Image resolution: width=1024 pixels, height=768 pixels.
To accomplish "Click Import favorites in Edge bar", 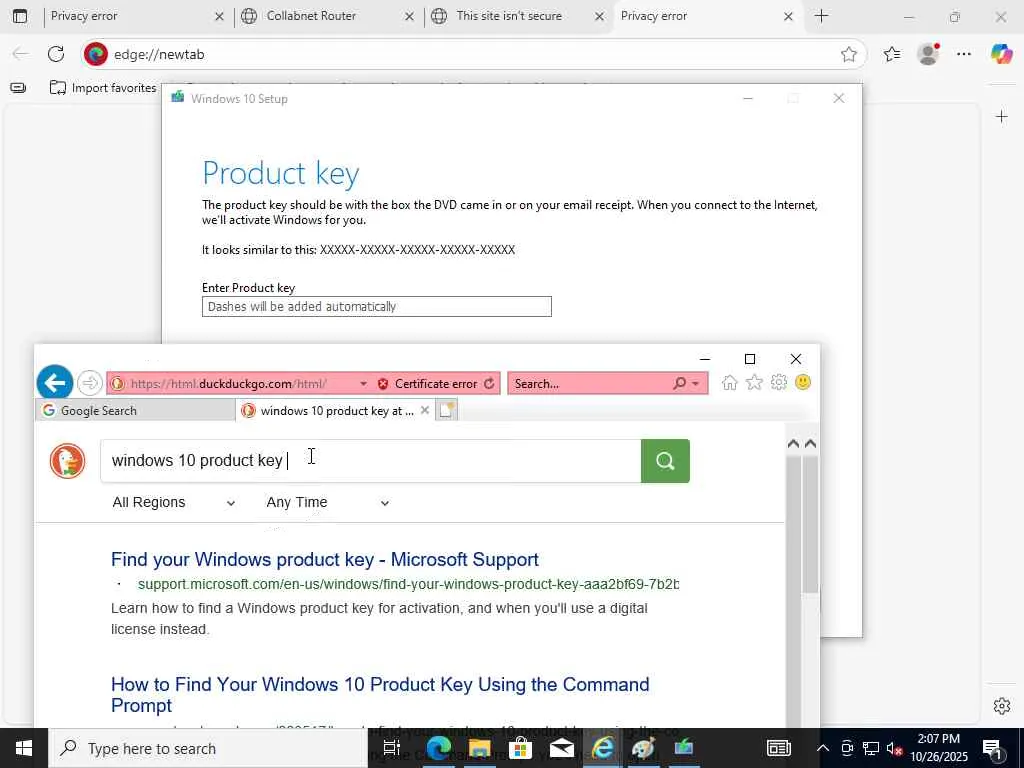I will coord(103,88).
